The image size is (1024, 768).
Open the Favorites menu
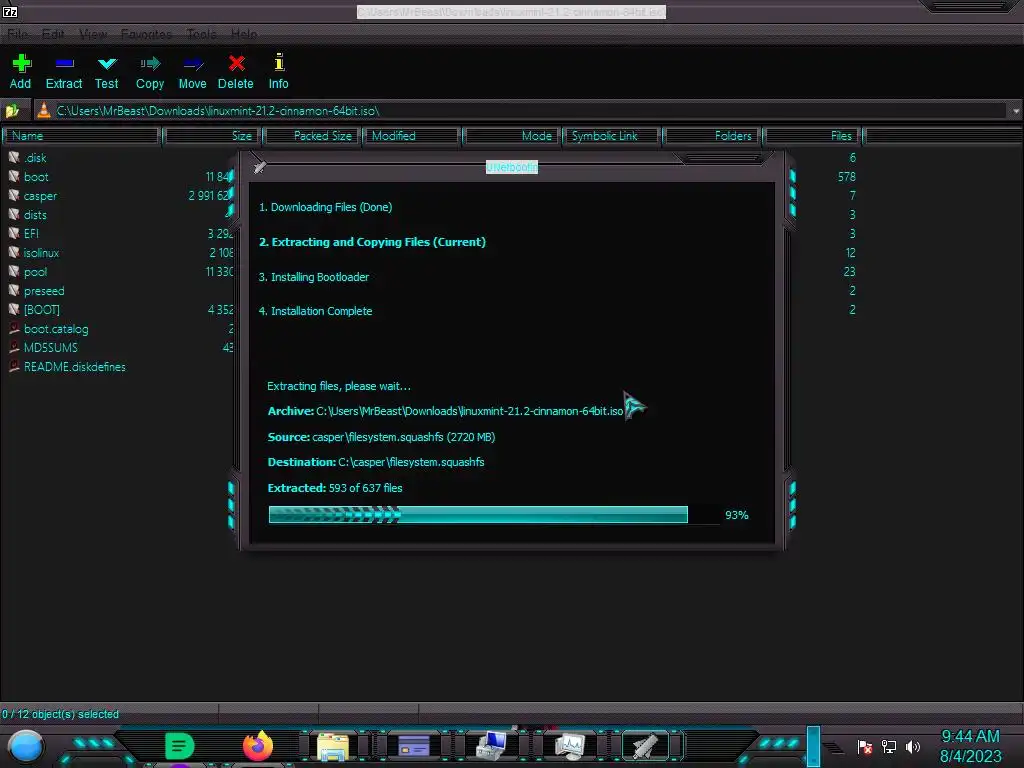click(x=146, y=34)
